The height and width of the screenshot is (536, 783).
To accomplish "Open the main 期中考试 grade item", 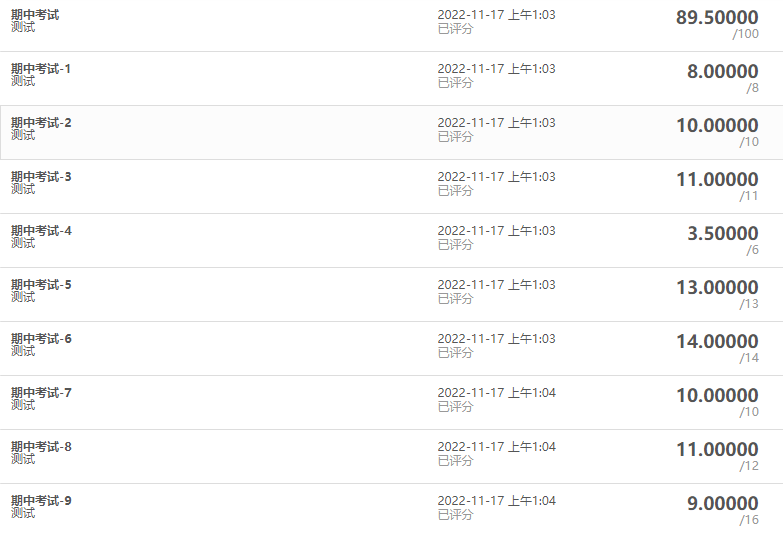I will pos(35,15).
